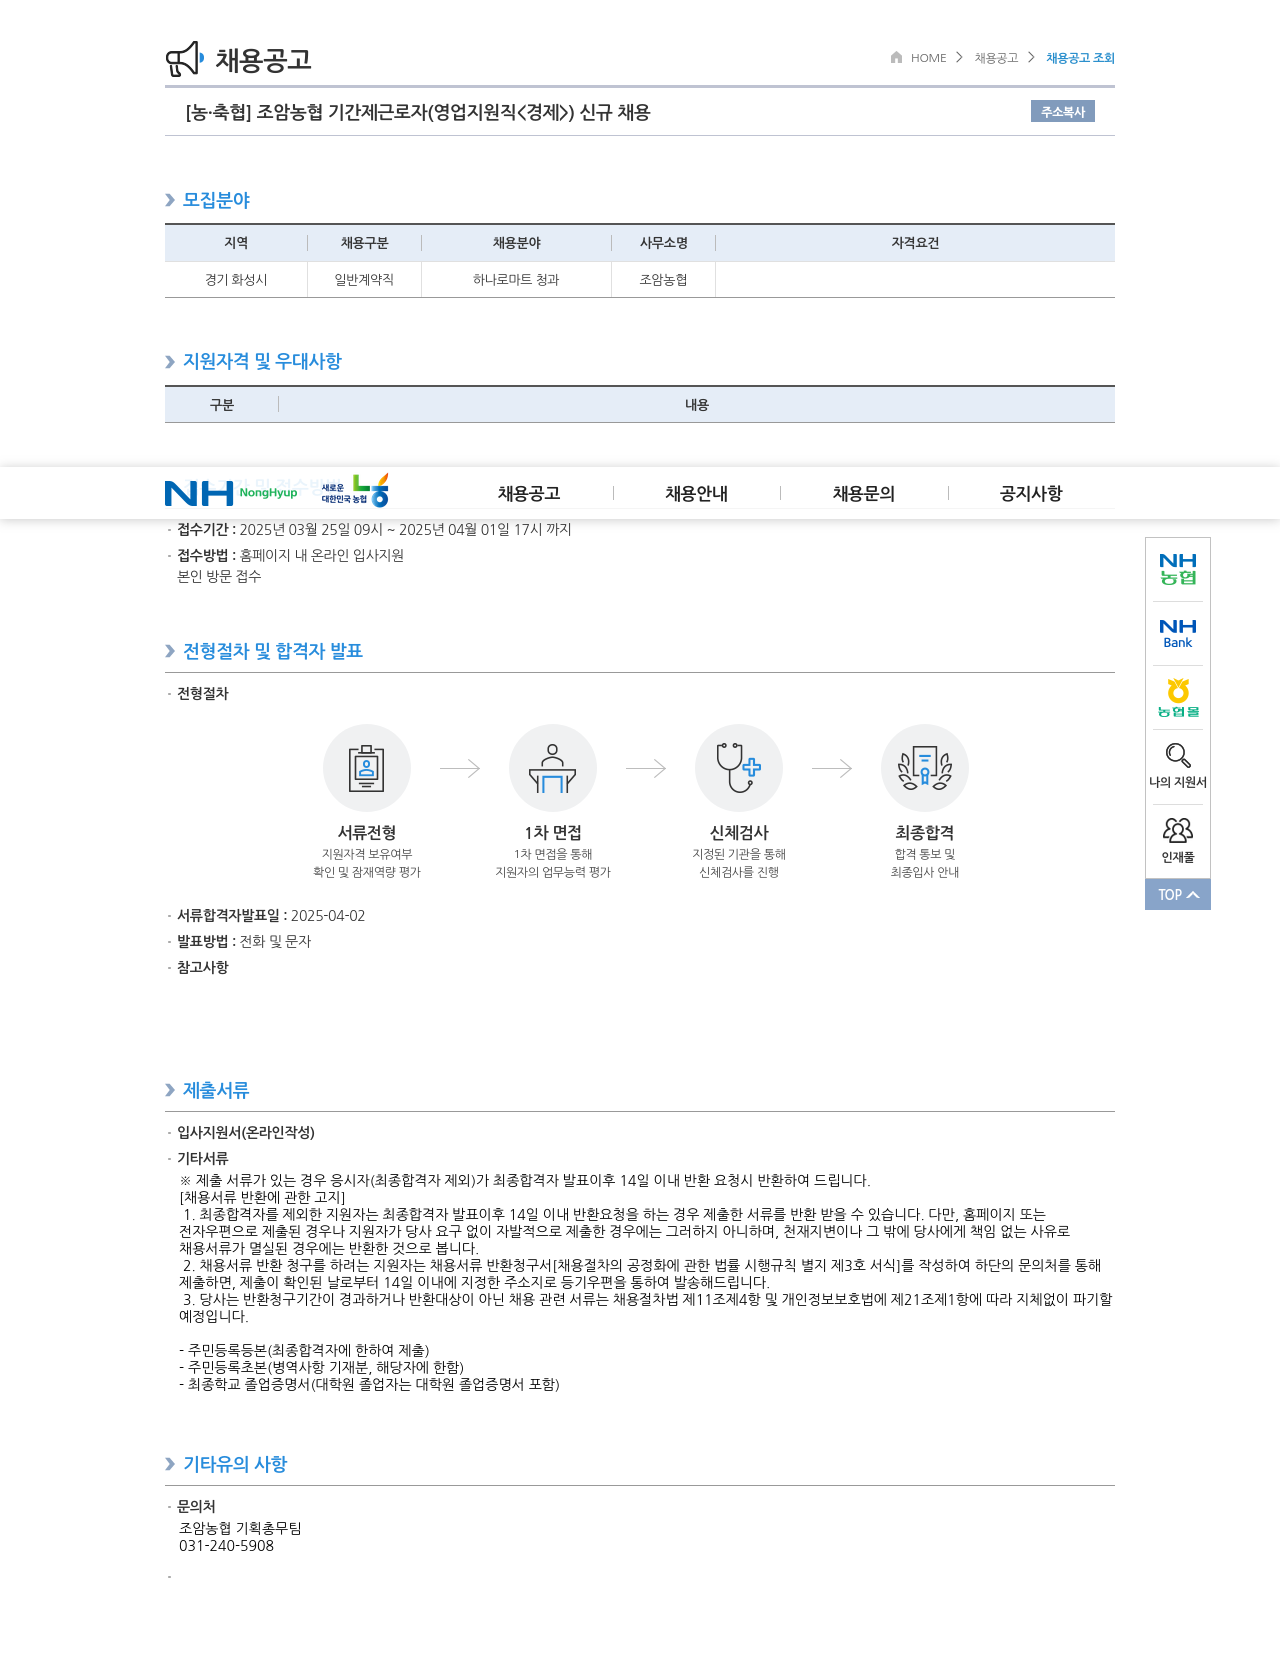Click the arrow between 신체검사 and 최종합격
The image size is (1280, 1654).
[x=832, y=768]
